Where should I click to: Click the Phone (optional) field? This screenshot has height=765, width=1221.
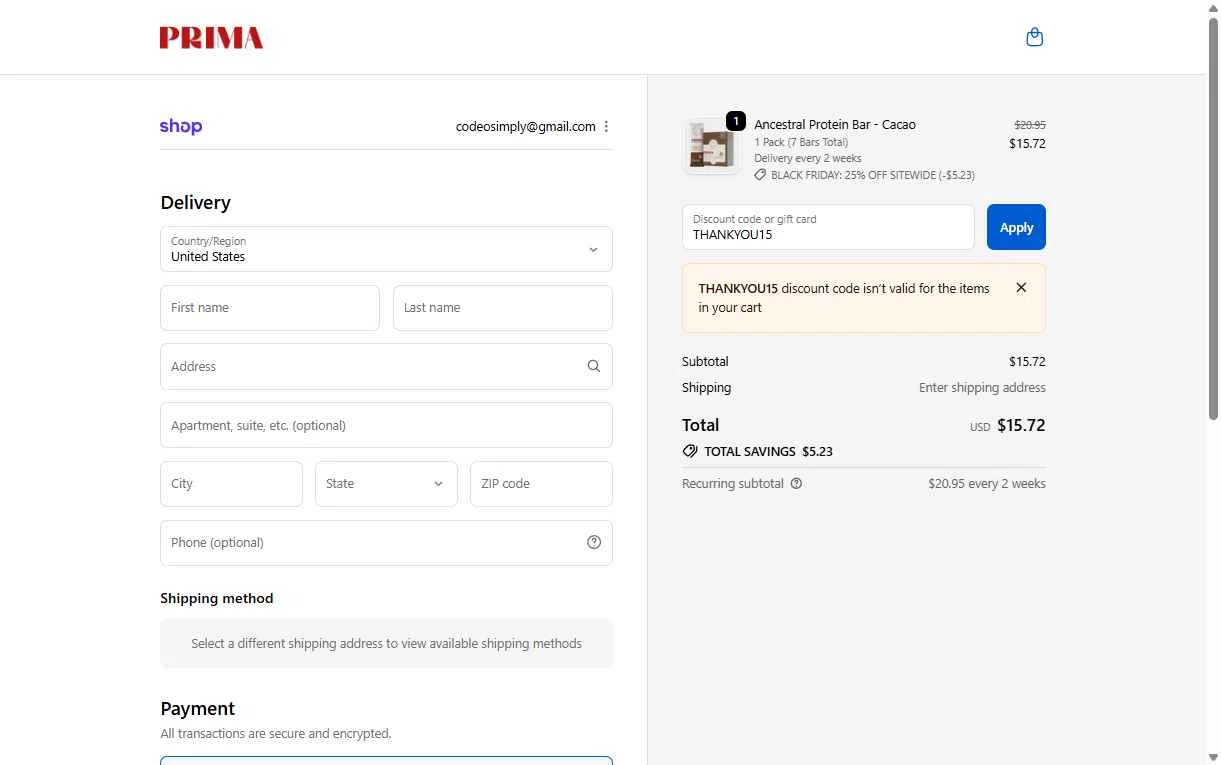(386, 543)
